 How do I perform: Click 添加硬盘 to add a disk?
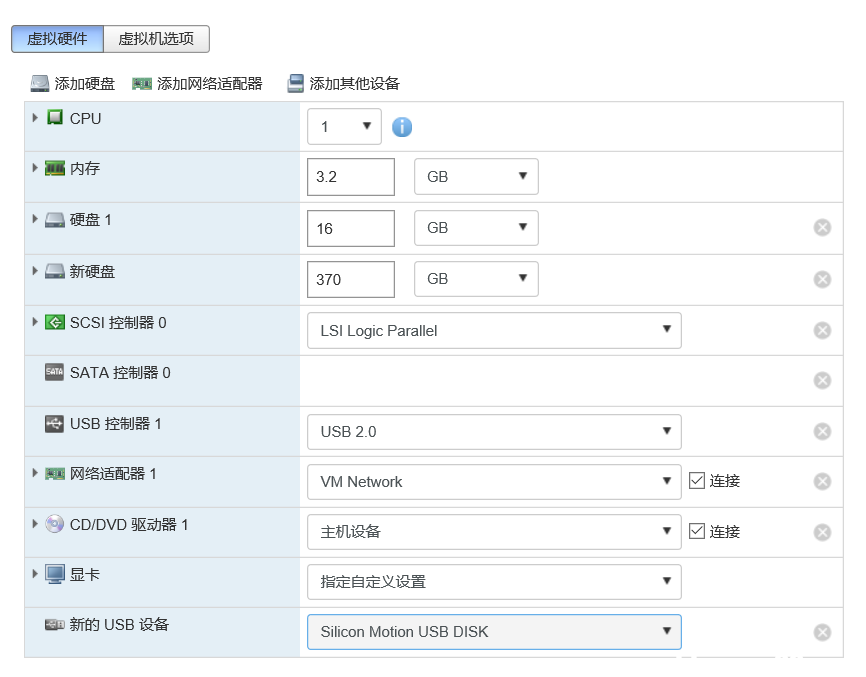pyautogui.click(x=73, y=84)
